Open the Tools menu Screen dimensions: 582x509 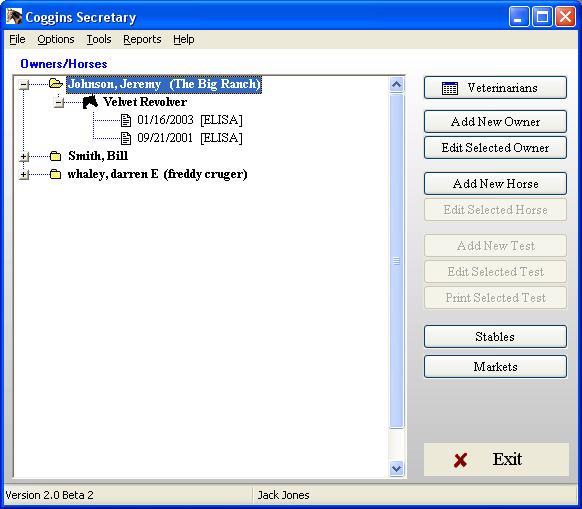(99, 39)
